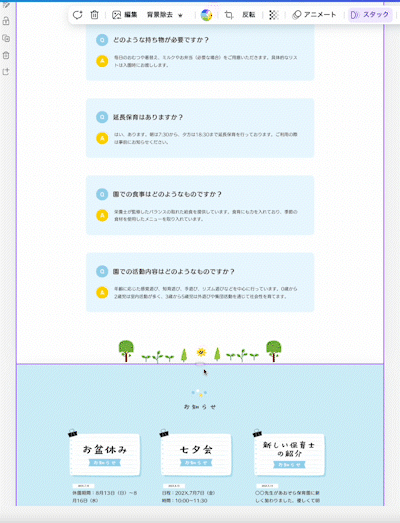Click the 反転 flip button
The width and height of the screenshot is (400, 523).
click(249, 15)
